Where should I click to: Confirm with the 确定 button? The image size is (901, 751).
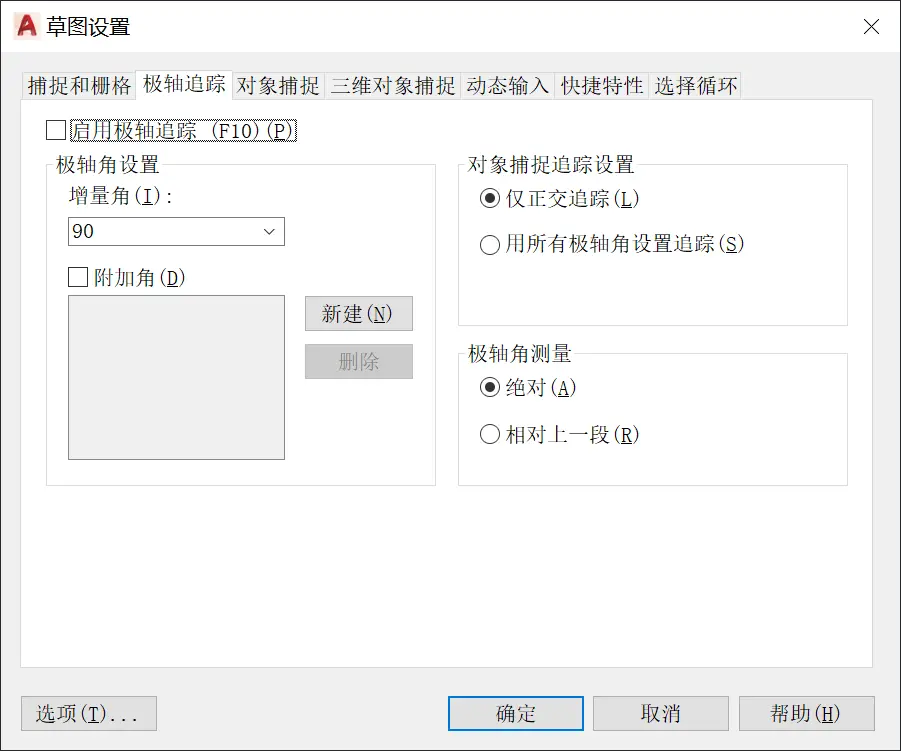[x=515, y=714]
